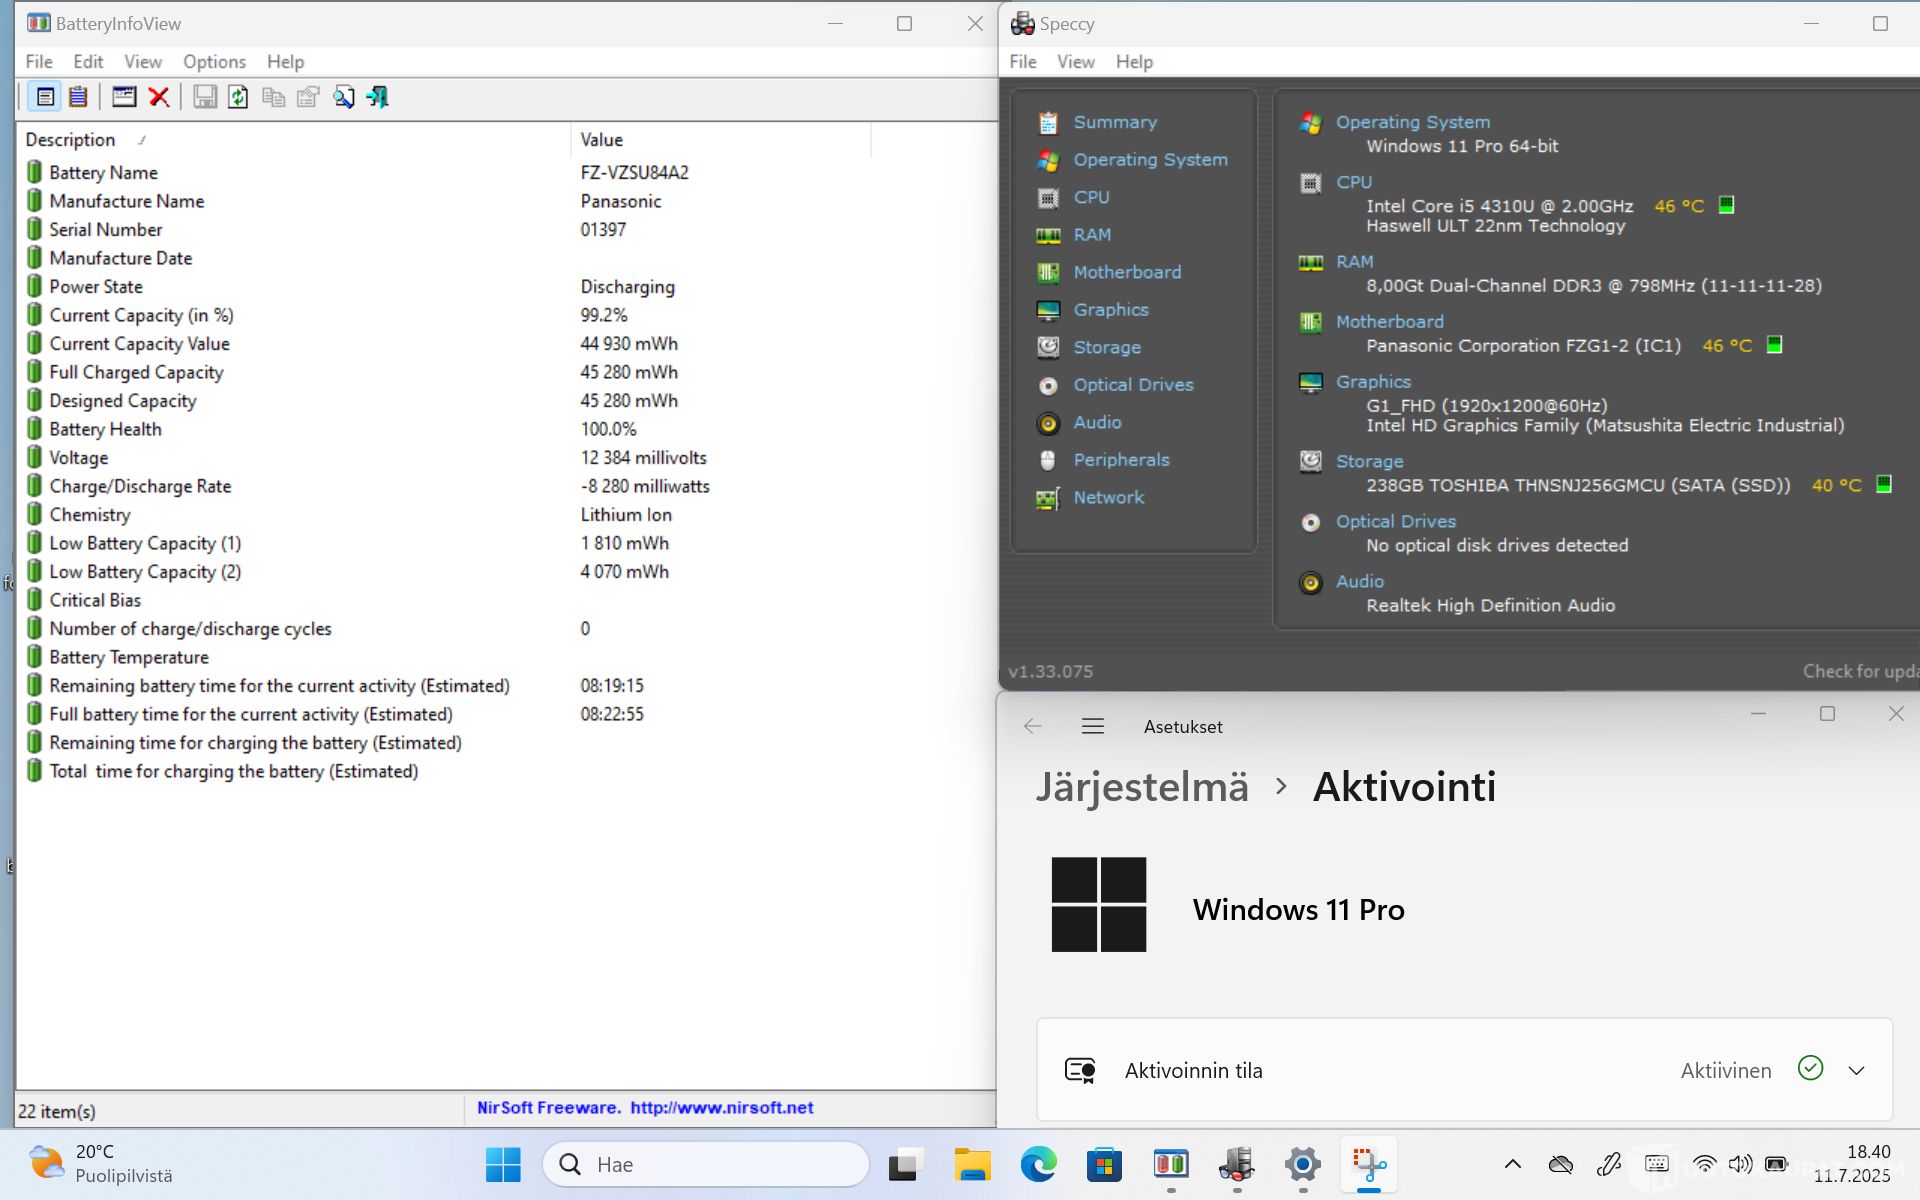1920x1200 pixels.
Task: Click the Save floppy disk toolbar icon
Action: (x=205, y=97)
